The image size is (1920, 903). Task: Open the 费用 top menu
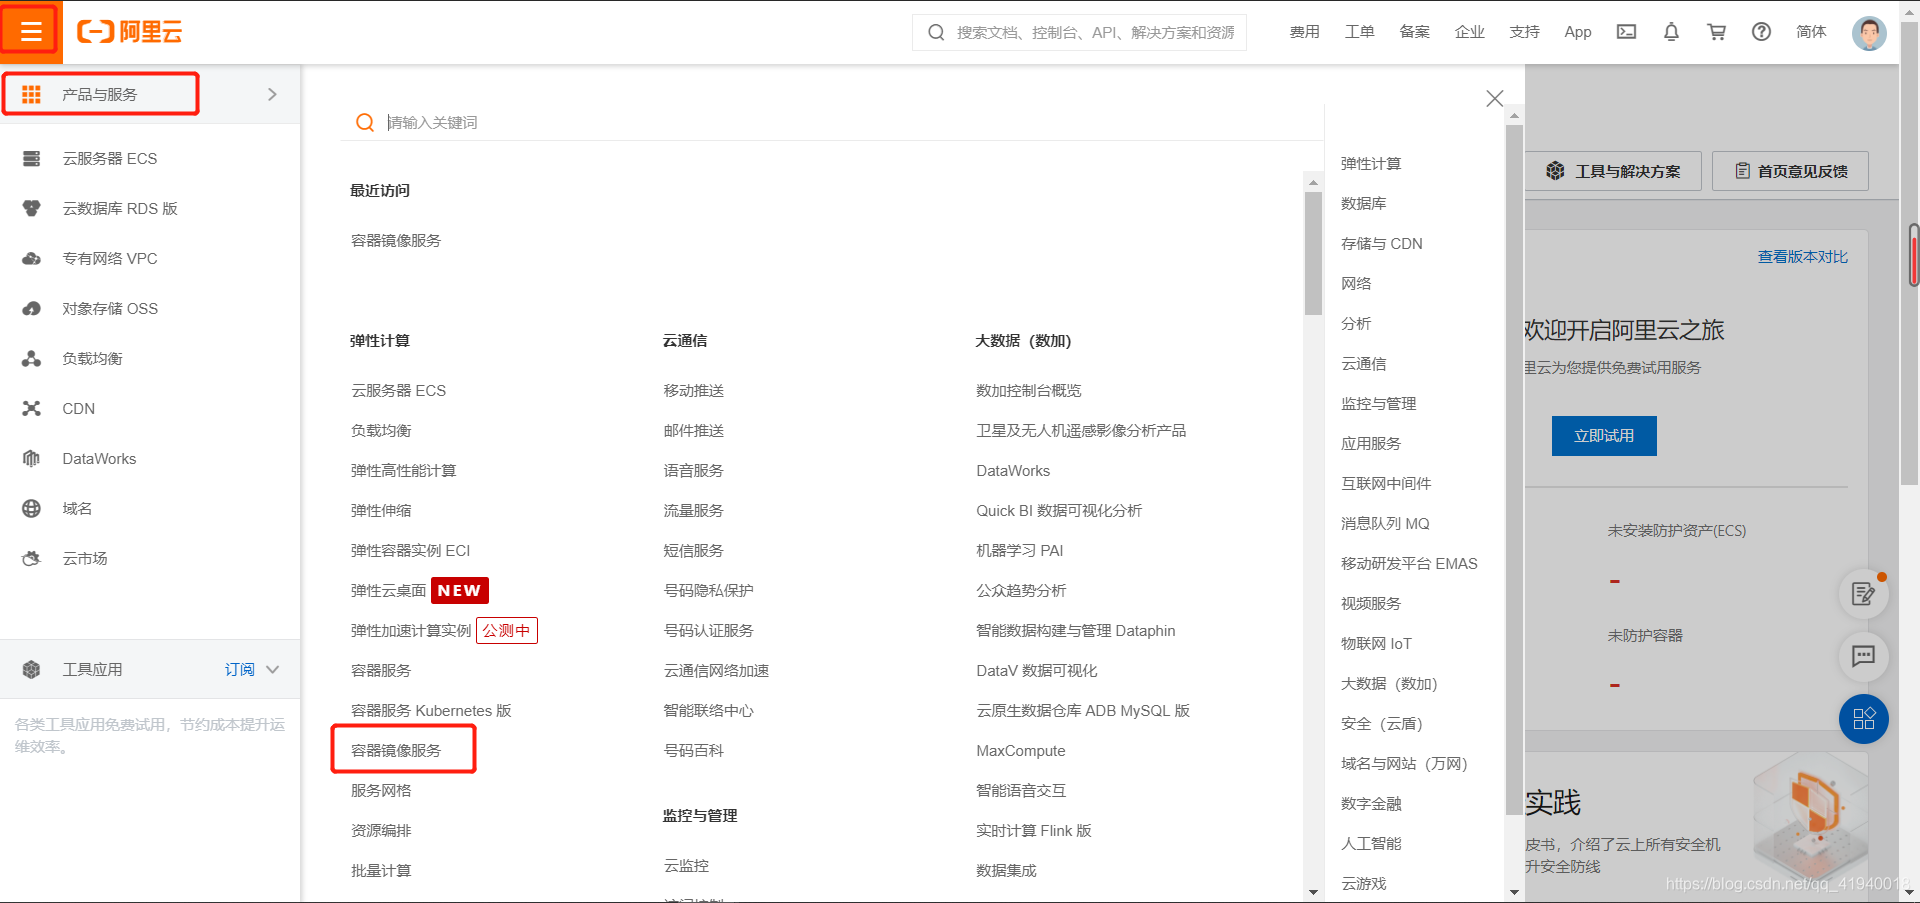(1304, 32)
